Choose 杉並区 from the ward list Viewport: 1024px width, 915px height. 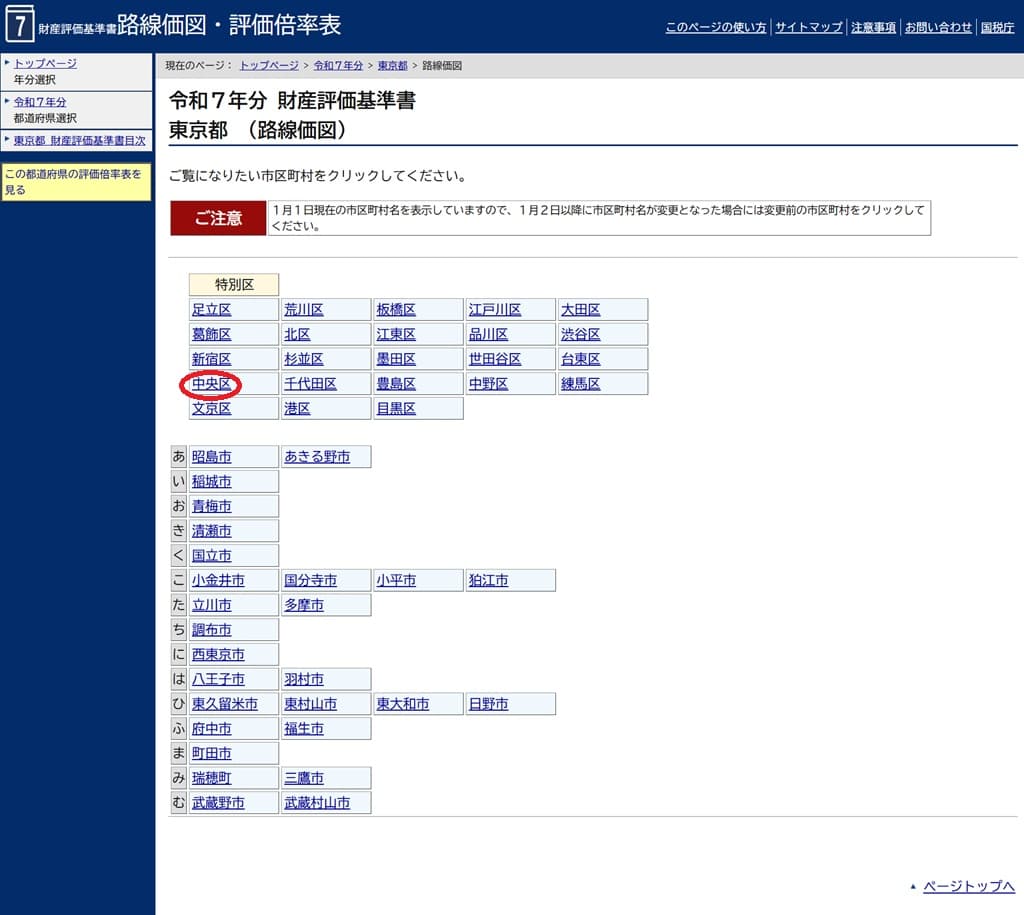click(304, 359)
